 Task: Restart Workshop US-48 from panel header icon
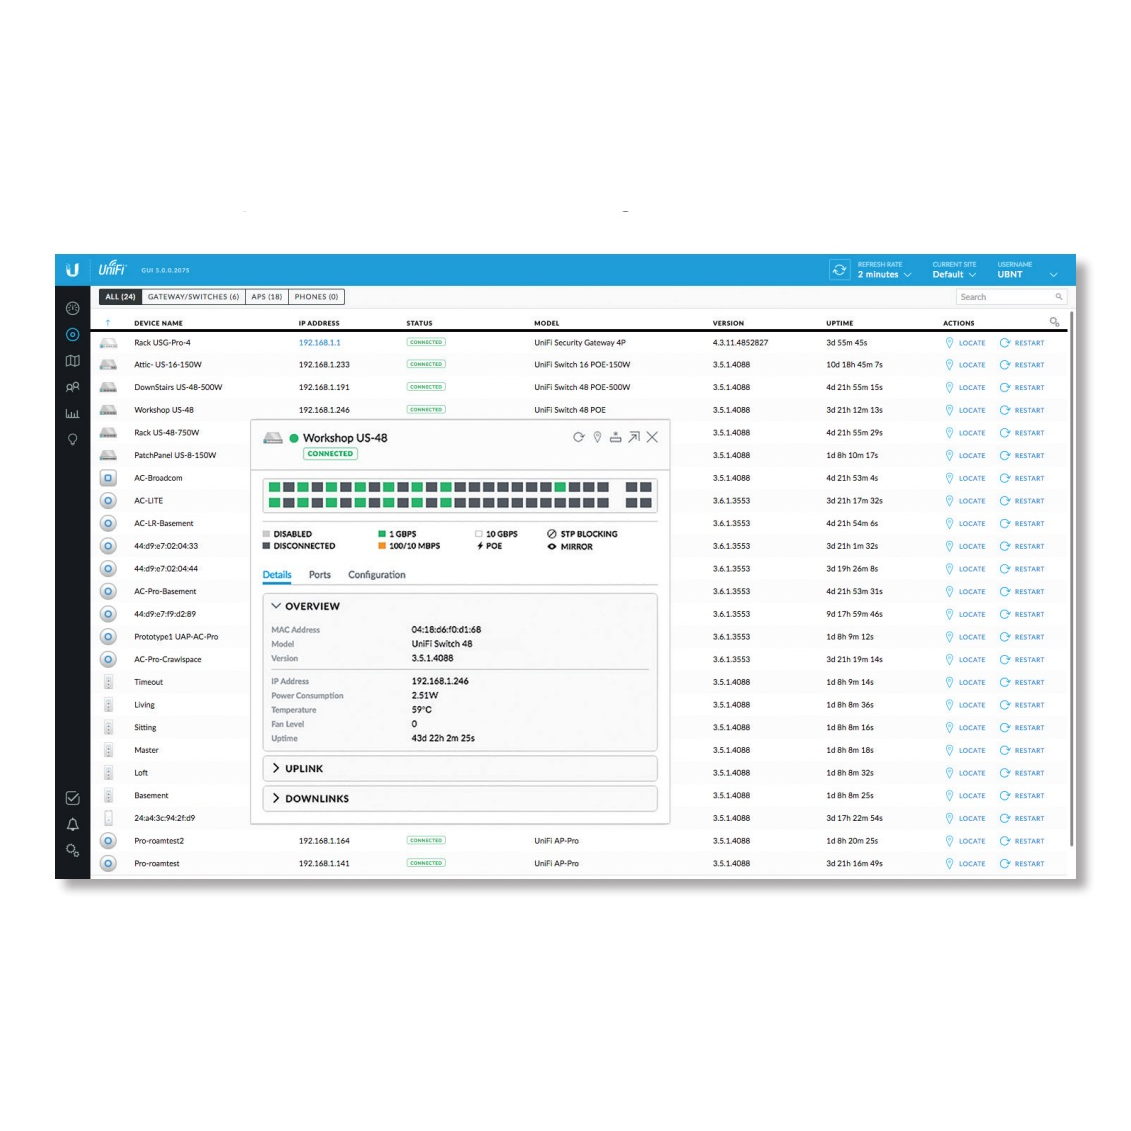coord(578,437)
